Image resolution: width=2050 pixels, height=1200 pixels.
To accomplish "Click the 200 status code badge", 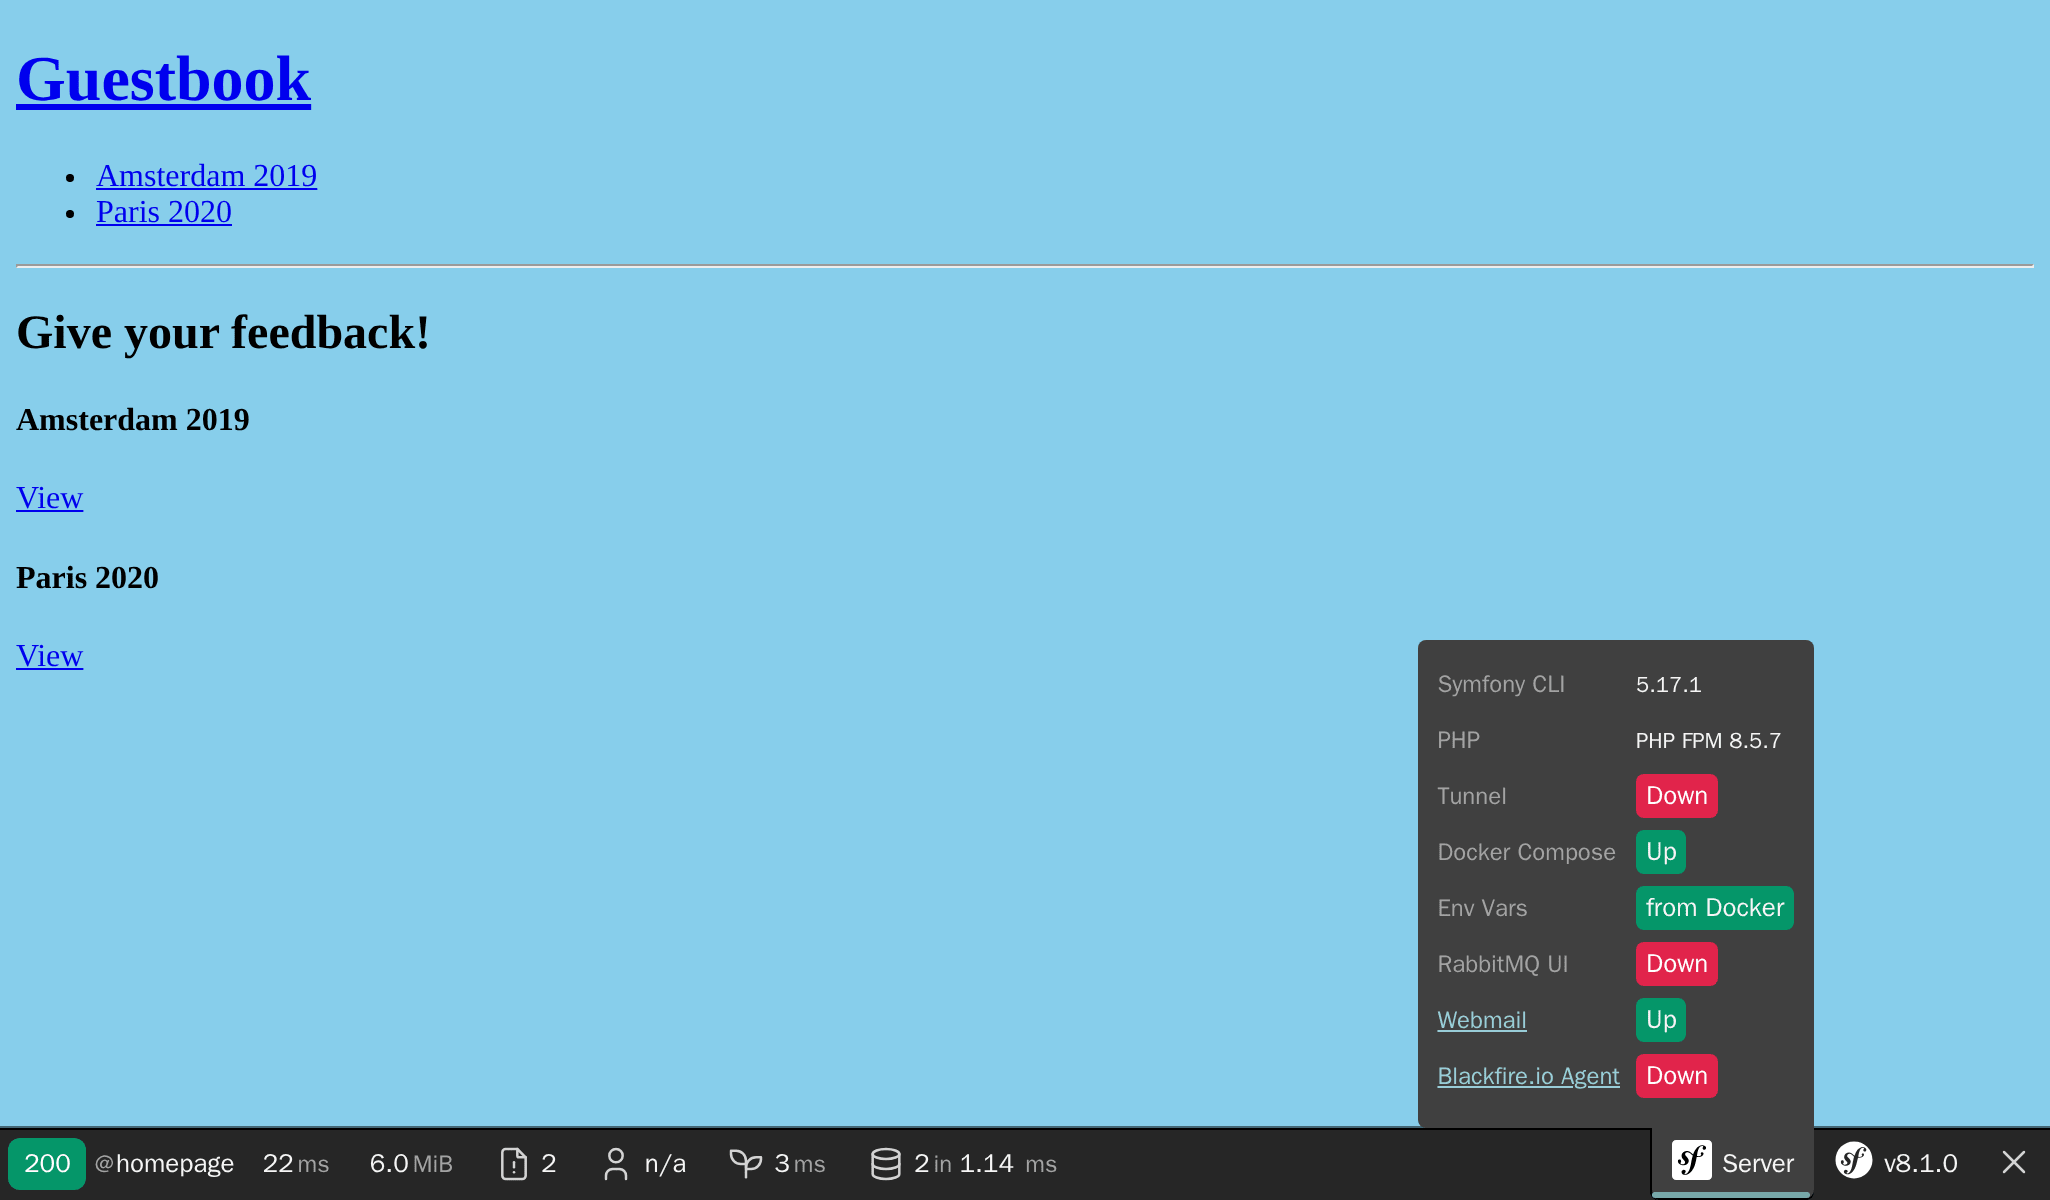I will [x=47, y=1164].
